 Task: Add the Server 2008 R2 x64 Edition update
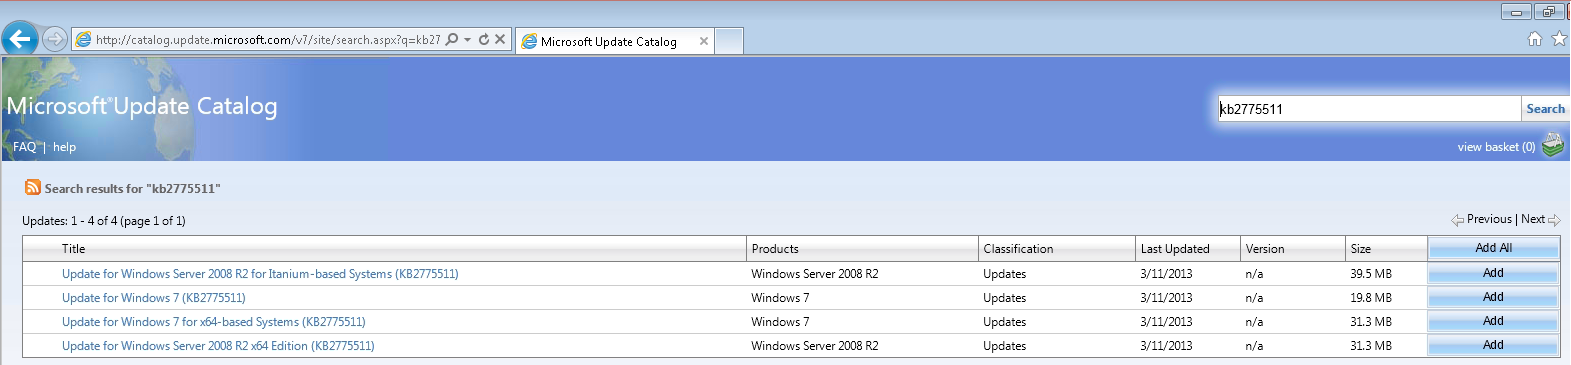(1493, 345)
